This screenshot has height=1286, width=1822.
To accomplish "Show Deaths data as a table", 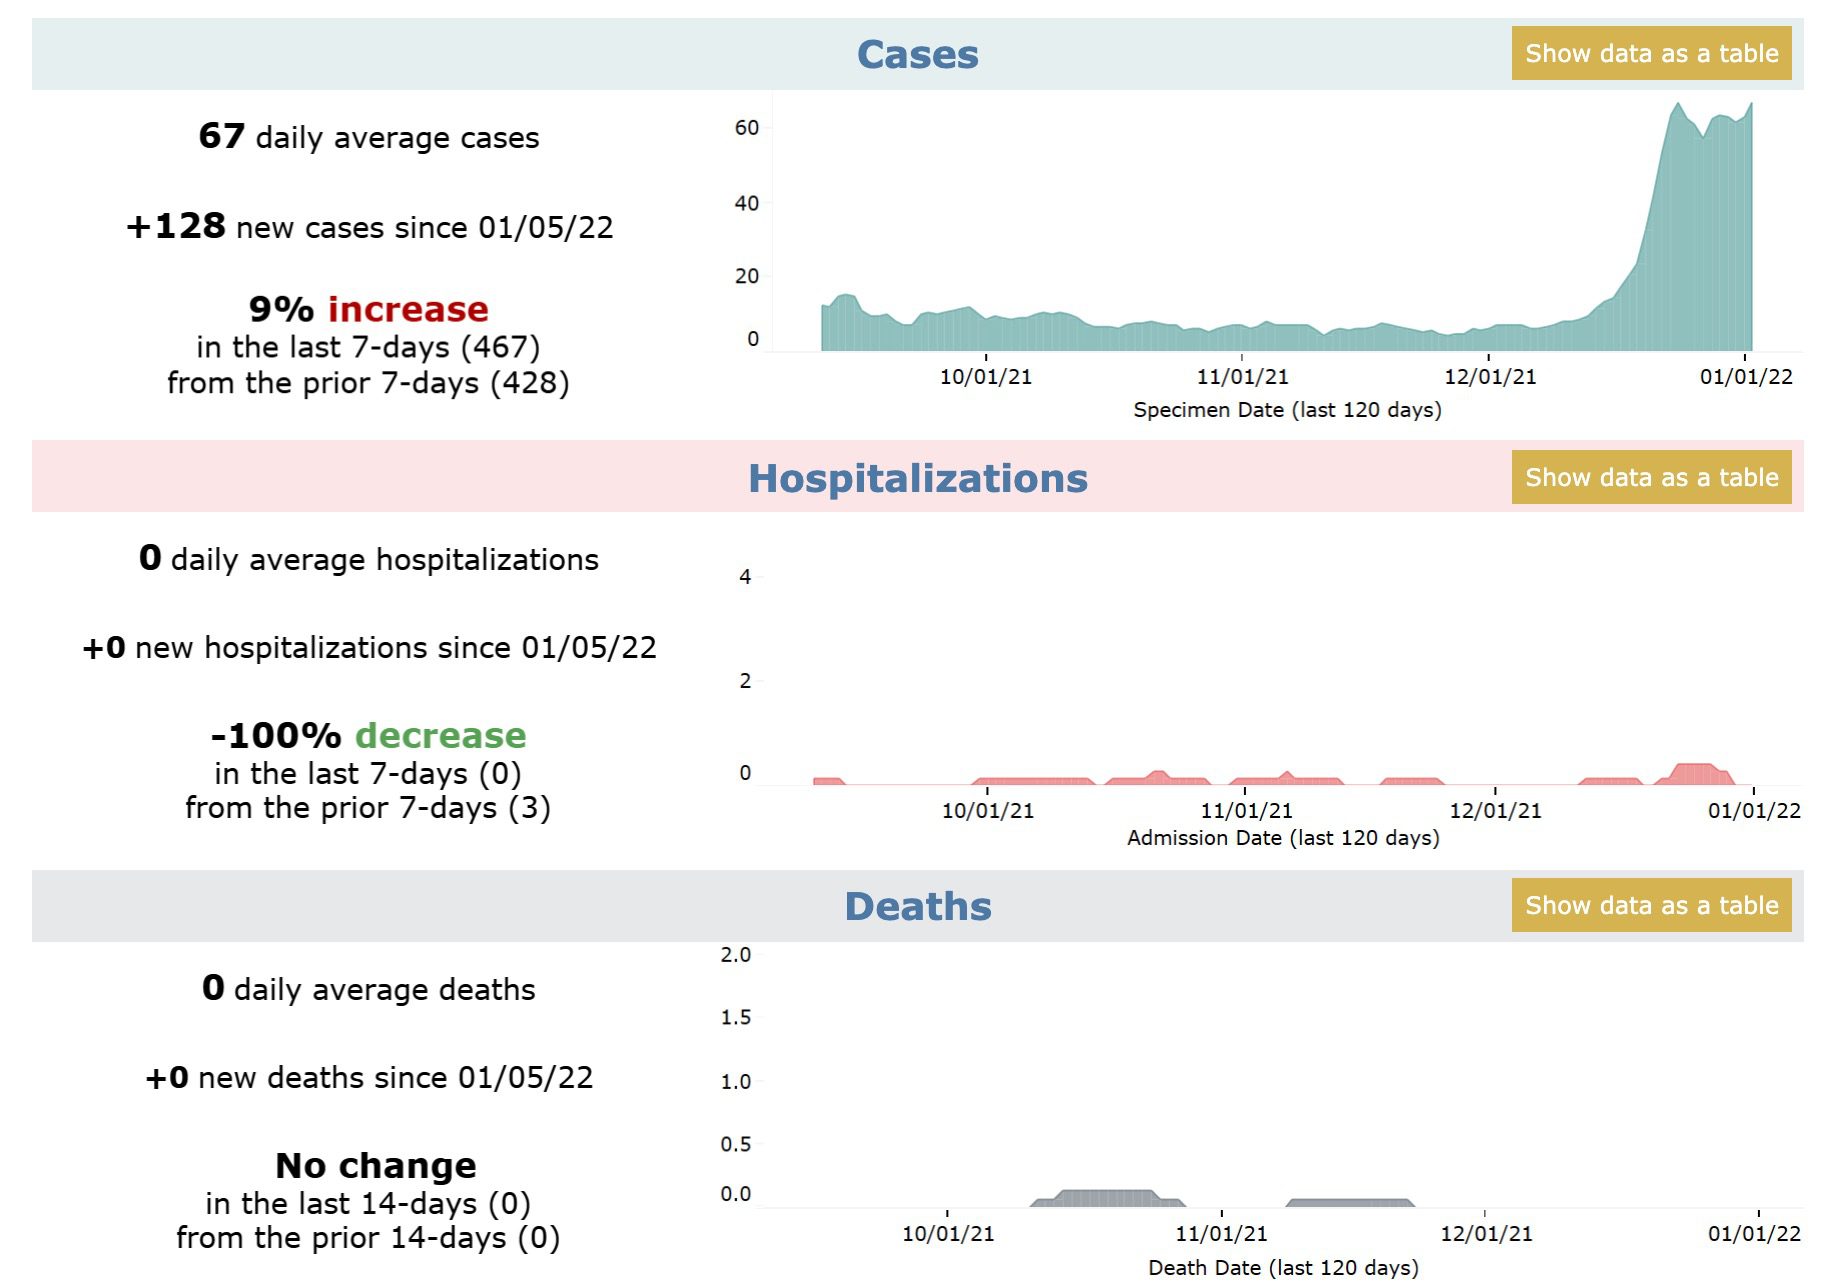I will pyautogui.click(x=1650, y=906).
